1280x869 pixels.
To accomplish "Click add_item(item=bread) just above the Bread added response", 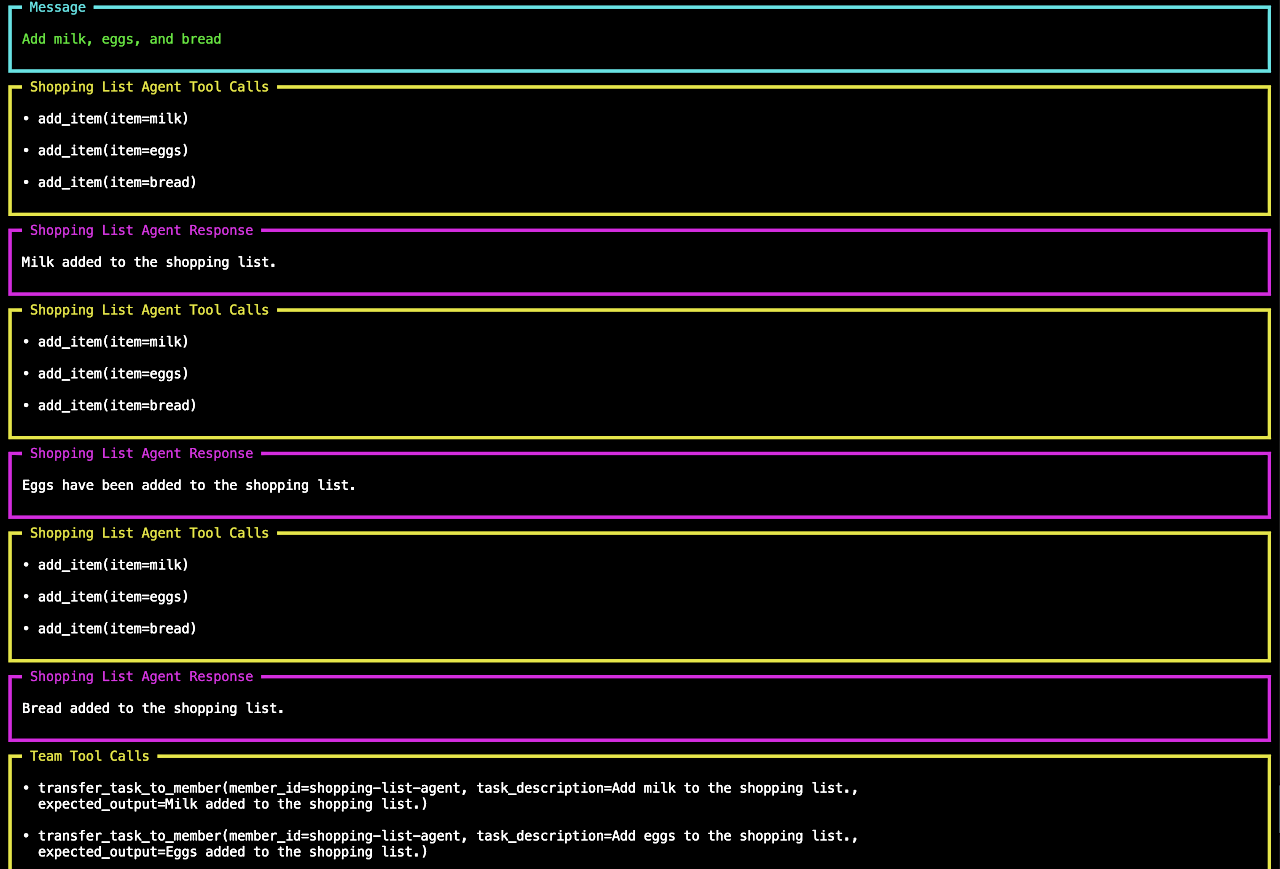I will tap(117, 628).
